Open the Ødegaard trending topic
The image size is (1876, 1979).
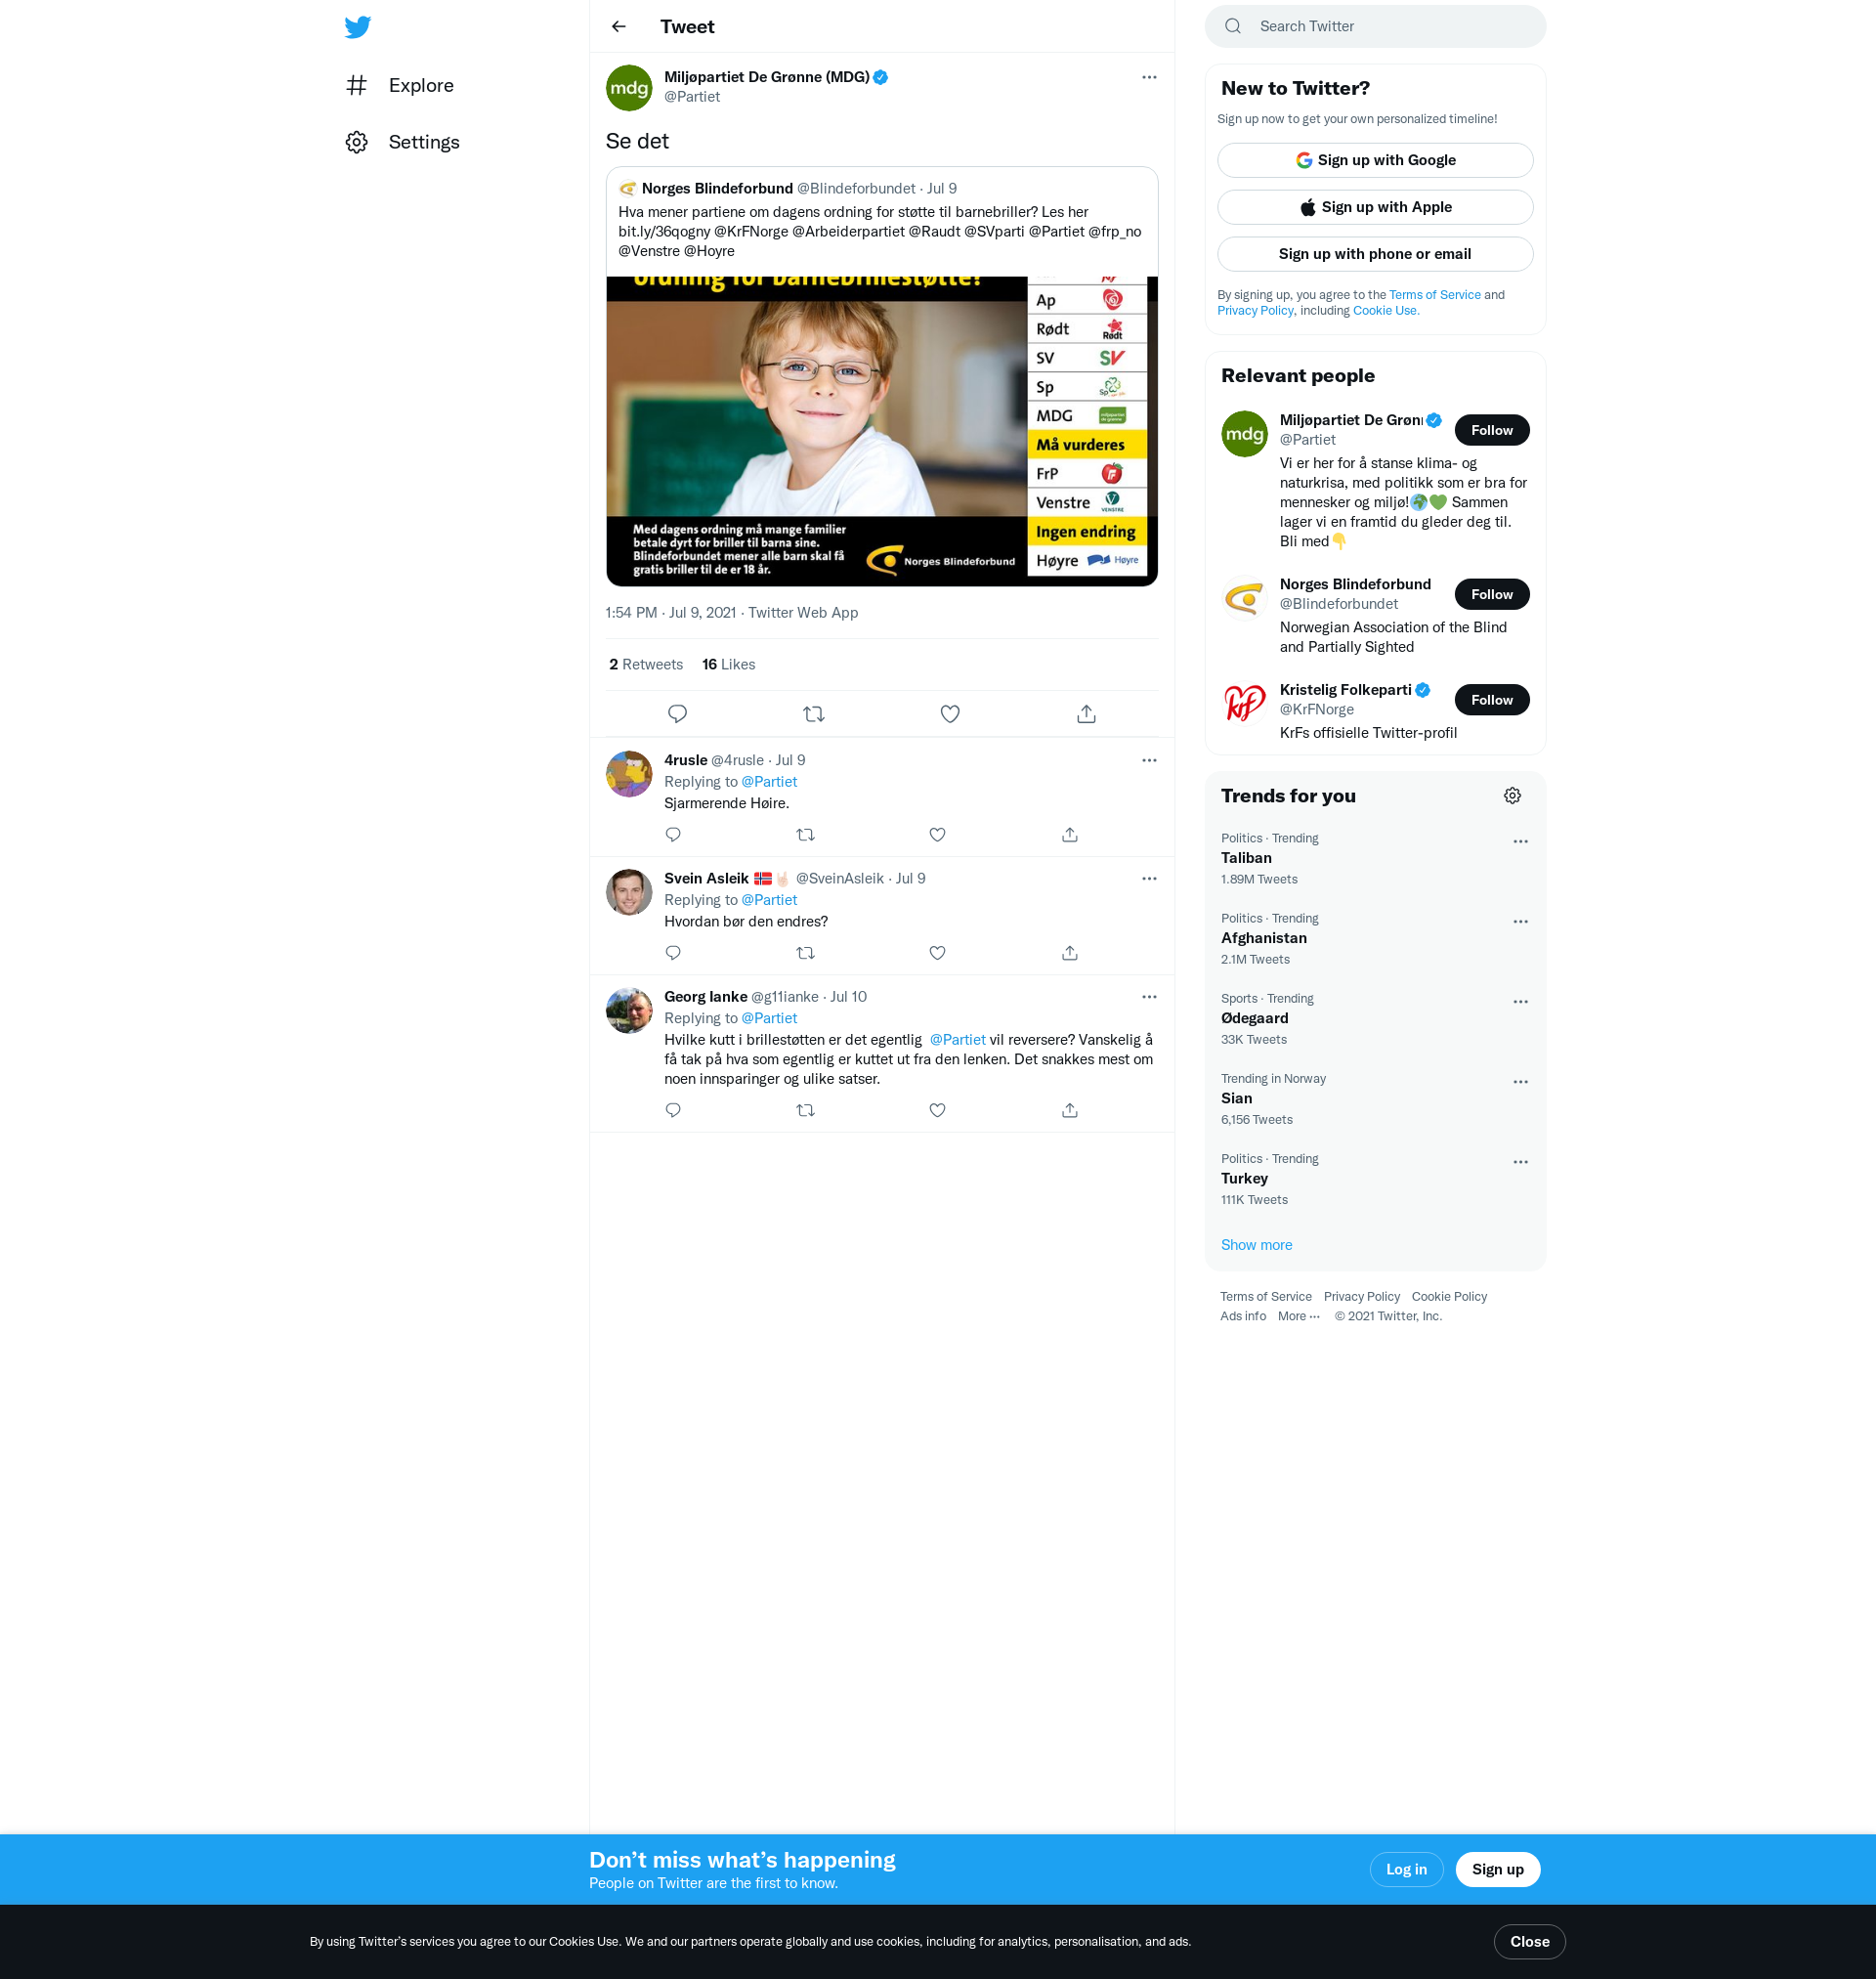click(1254, 1018)
